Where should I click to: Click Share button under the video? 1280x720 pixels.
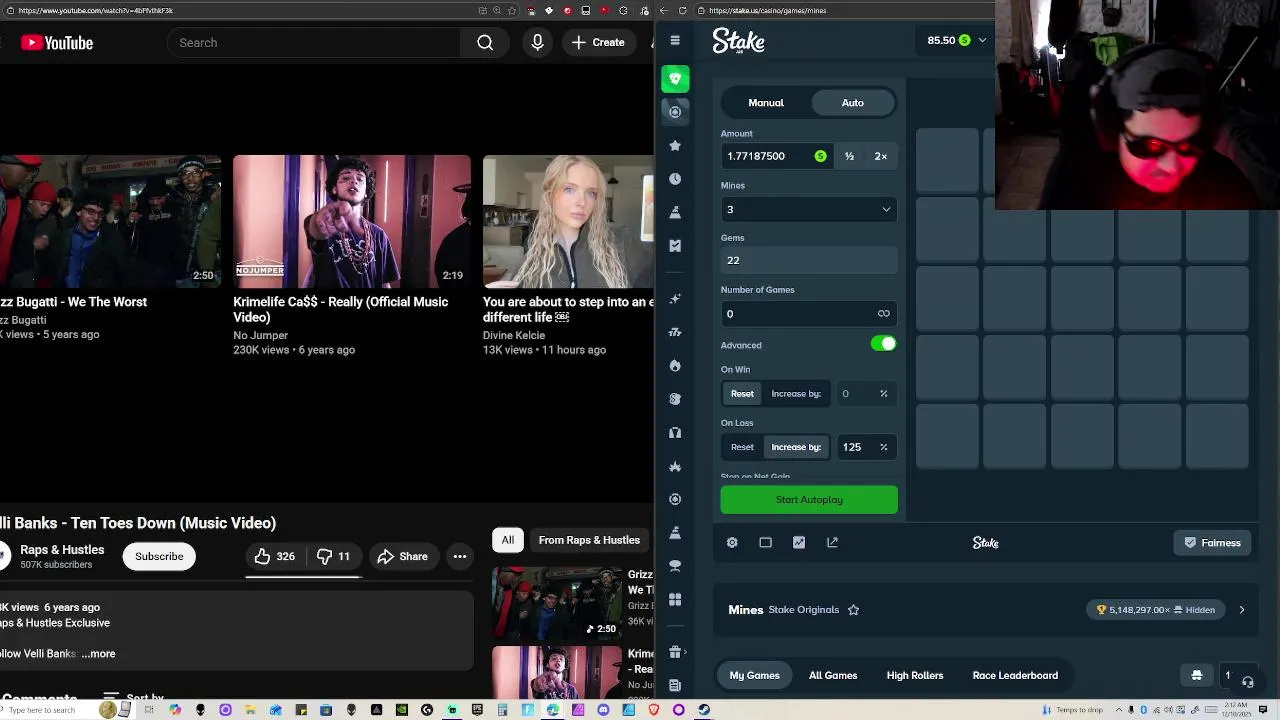[401, 556]
